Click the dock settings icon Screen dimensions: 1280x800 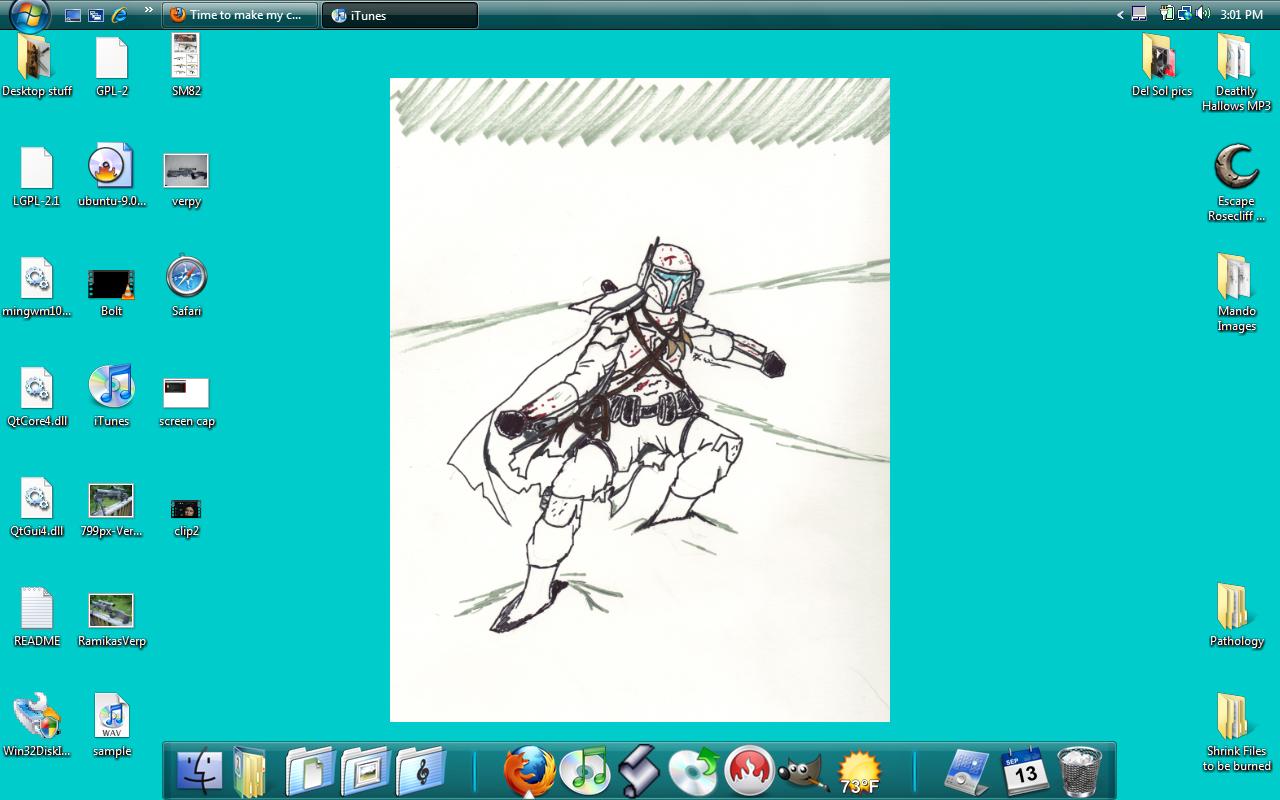[968, 771]
